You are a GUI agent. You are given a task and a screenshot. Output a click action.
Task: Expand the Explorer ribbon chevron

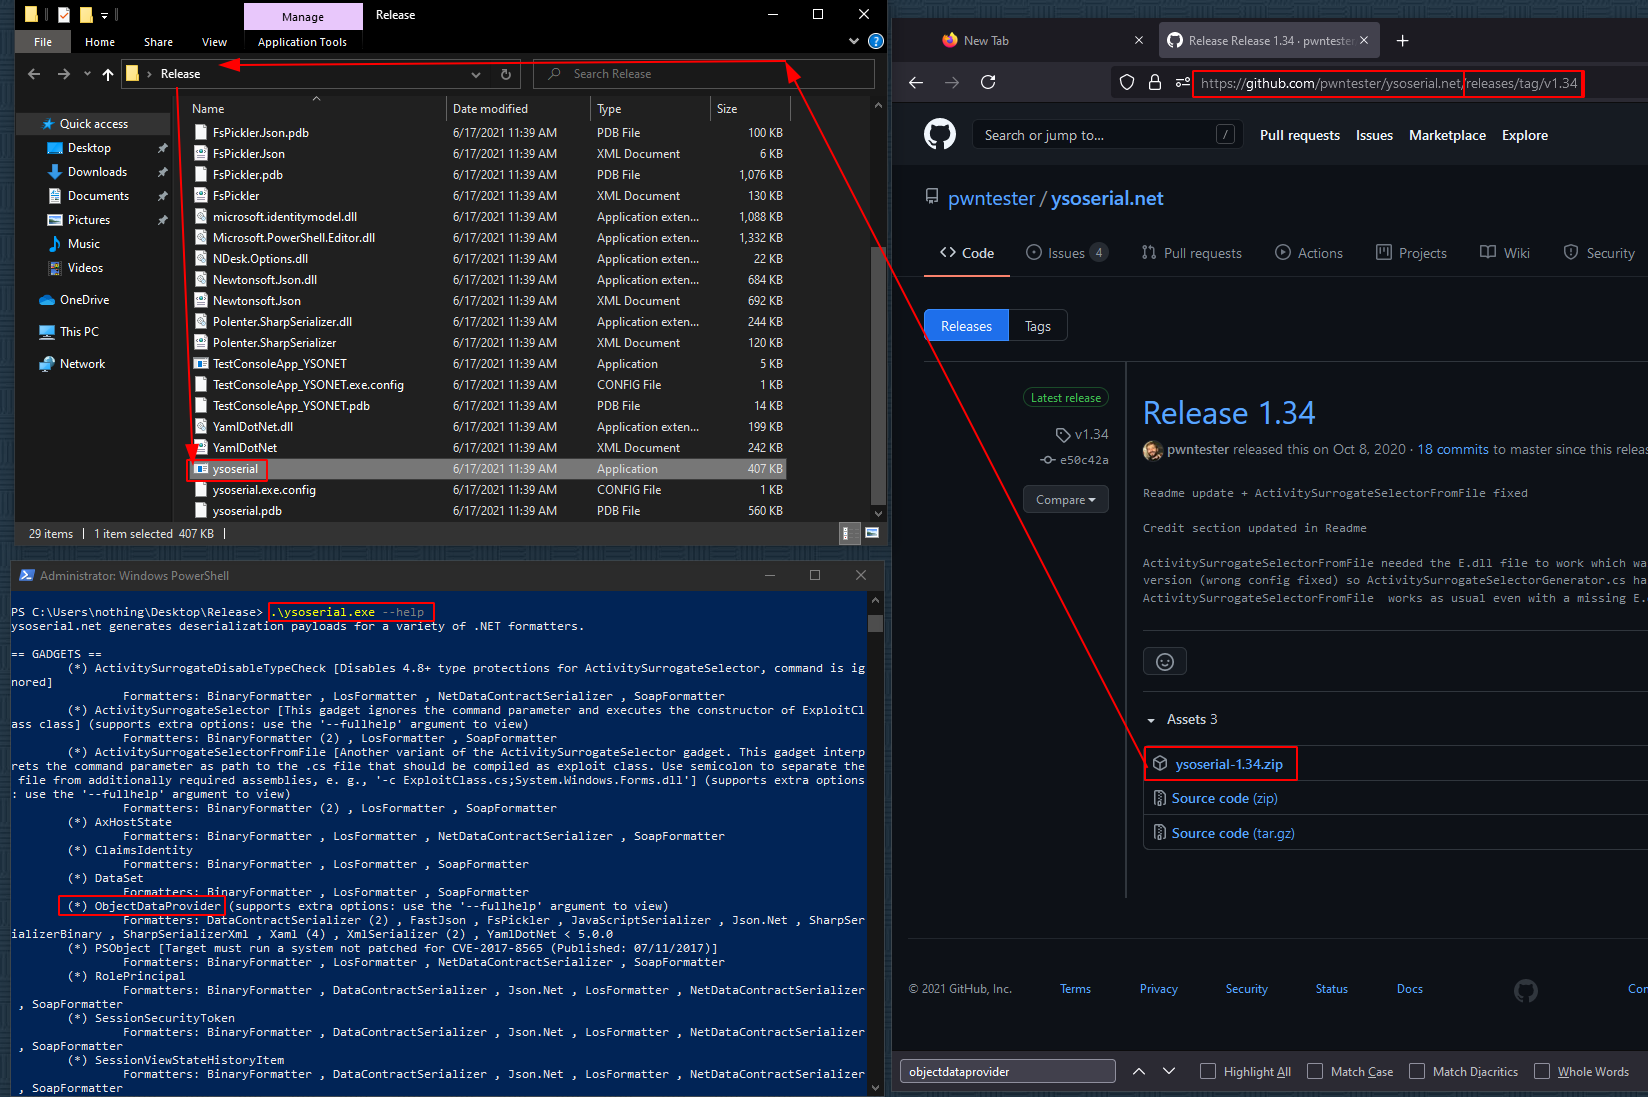click(853, 41)
